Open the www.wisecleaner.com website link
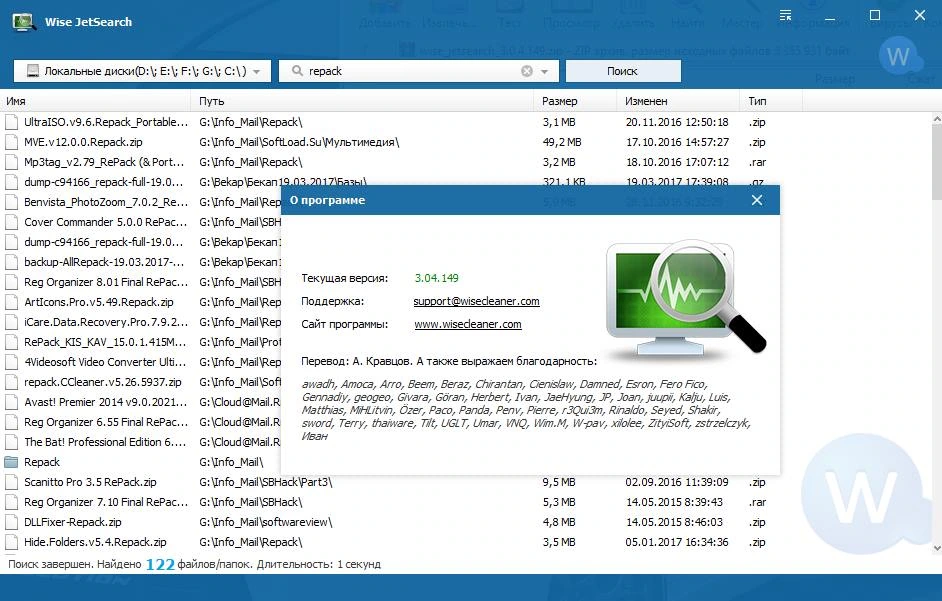 [468, 324]
